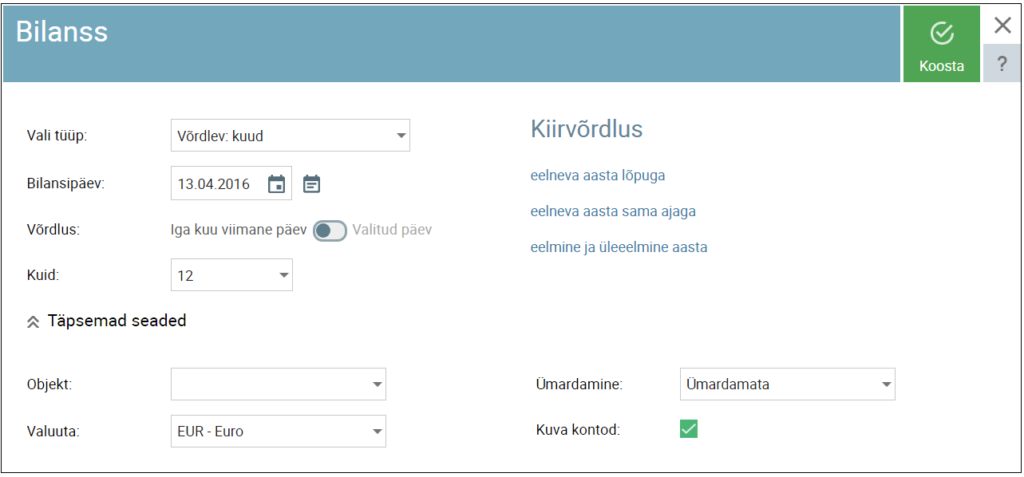Image resolution: width=1024 pixels, height=477 pixels.
Task: Select the Iga kuu viimane päev label
Action: [x=239, y=230]
